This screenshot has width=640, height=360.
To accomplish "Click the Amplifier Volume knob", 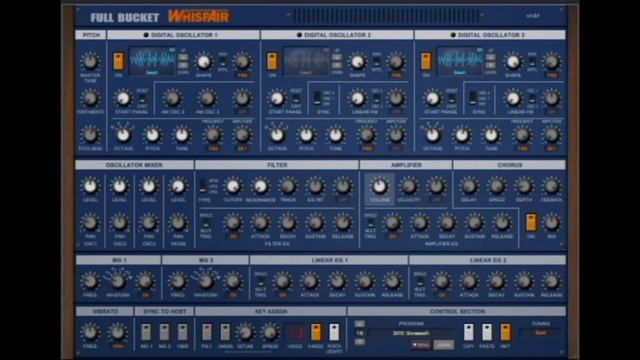I will (379, 186).
